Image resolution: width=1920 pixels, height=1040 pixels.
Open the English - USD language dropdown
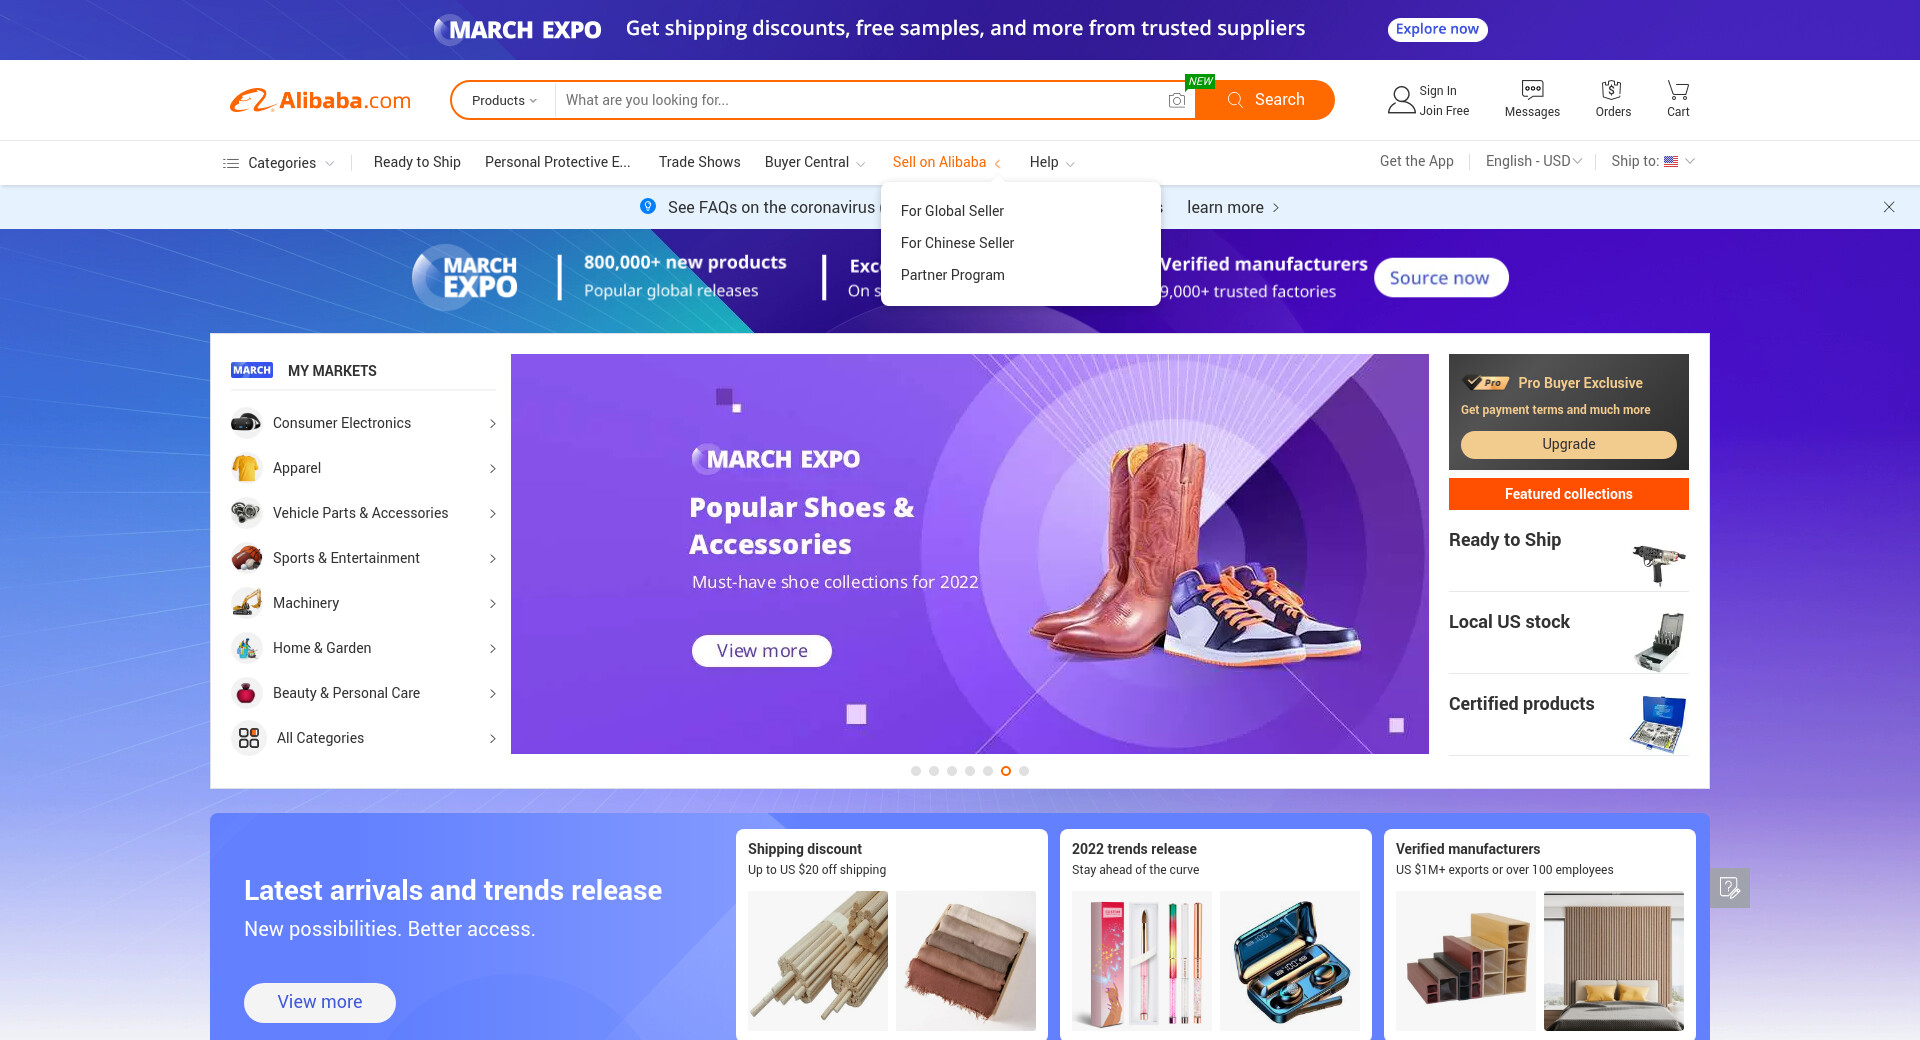[x=1534, y=161]
